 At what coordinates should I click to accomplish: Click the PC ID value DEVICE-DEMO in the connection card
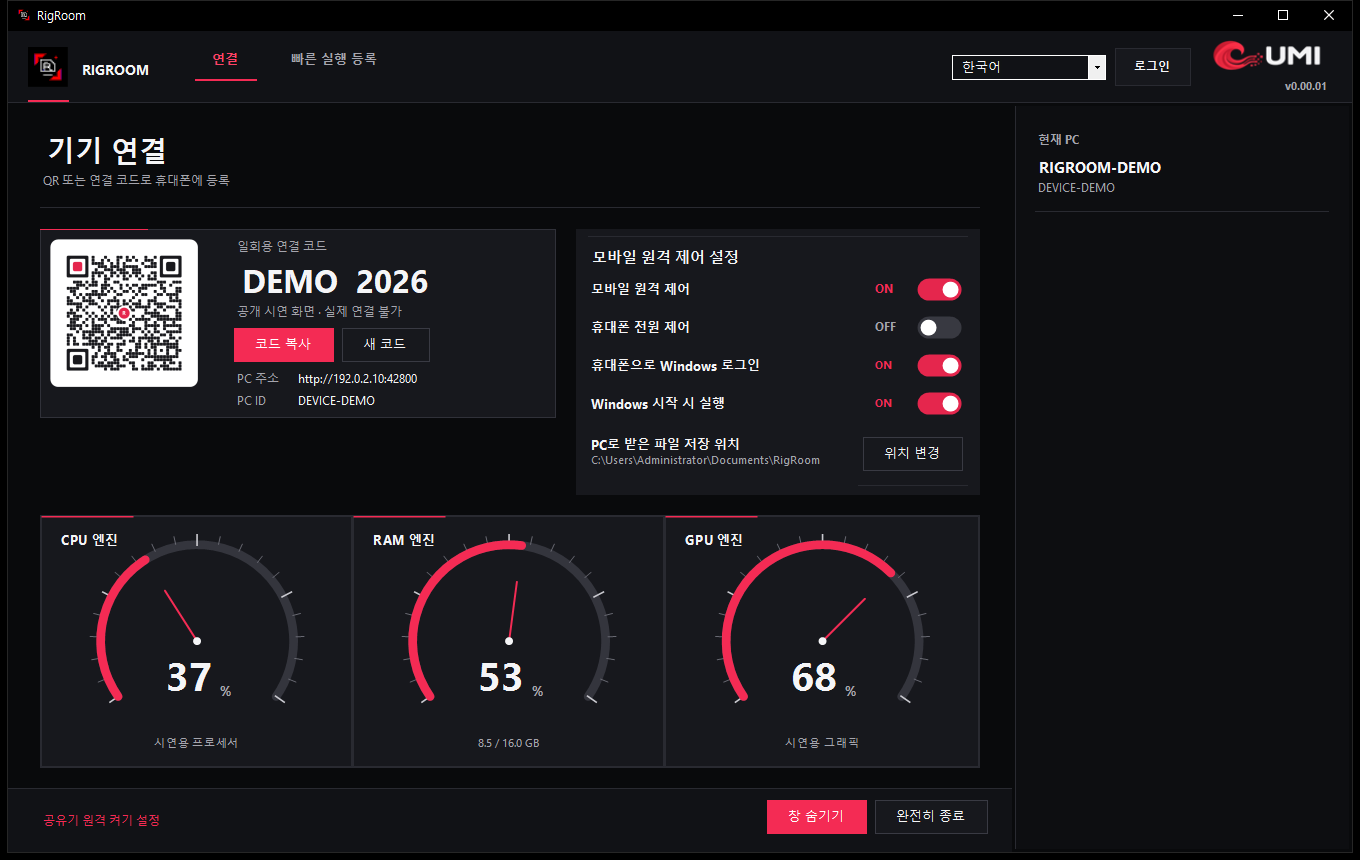(336, 401)
